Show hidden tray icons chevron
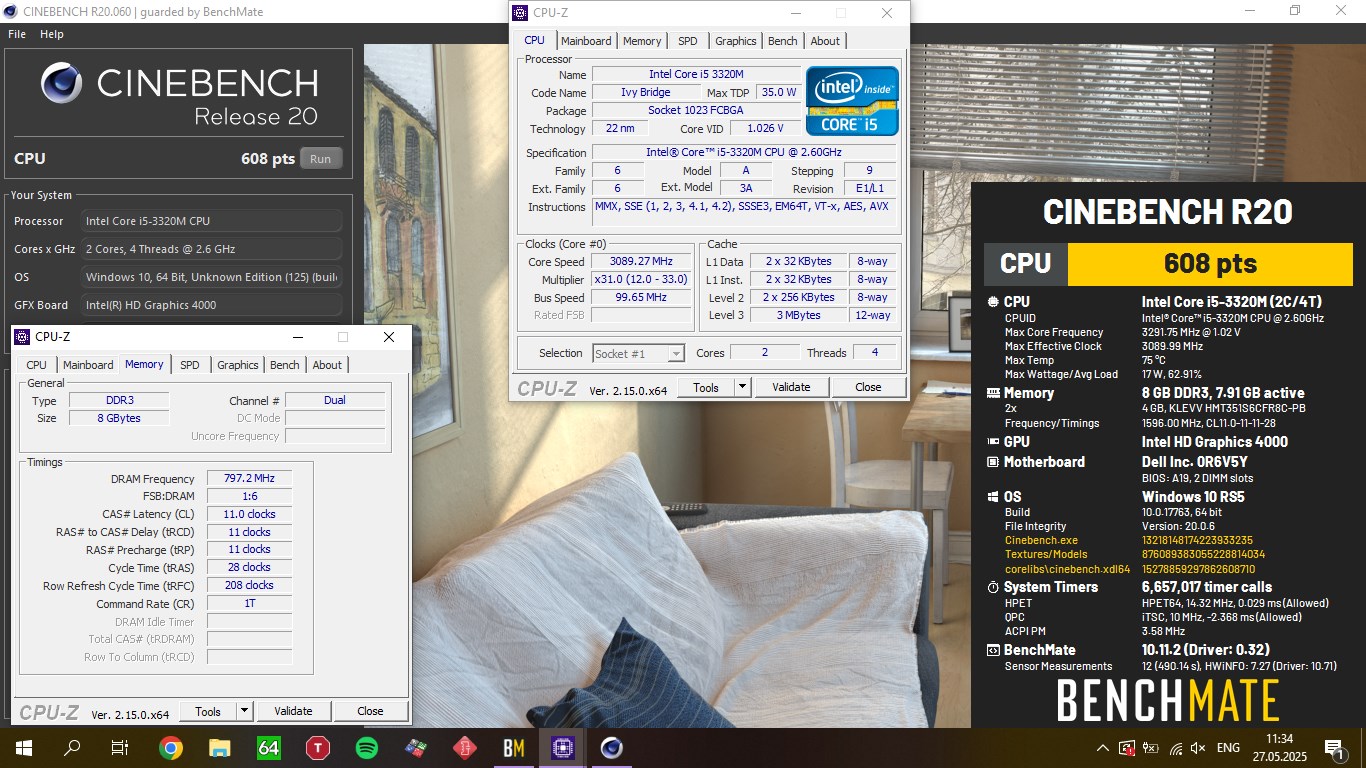Viewport: 1366px width, 768px height. coord(1103,748)
